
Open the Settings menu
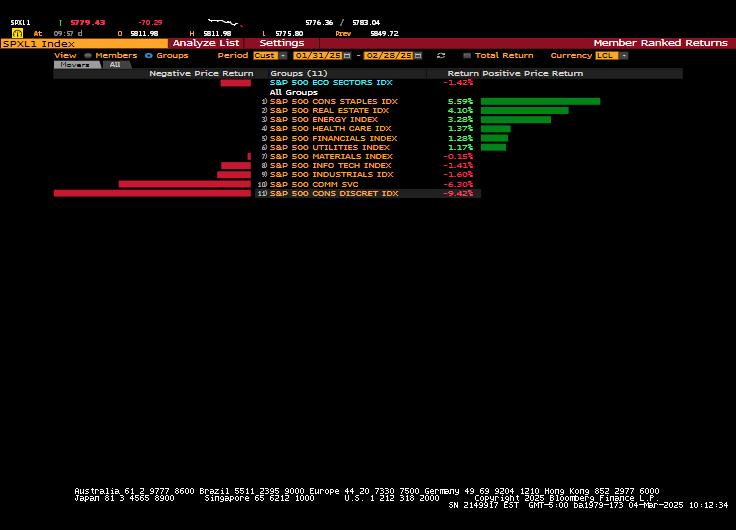(x=282, y=43)
